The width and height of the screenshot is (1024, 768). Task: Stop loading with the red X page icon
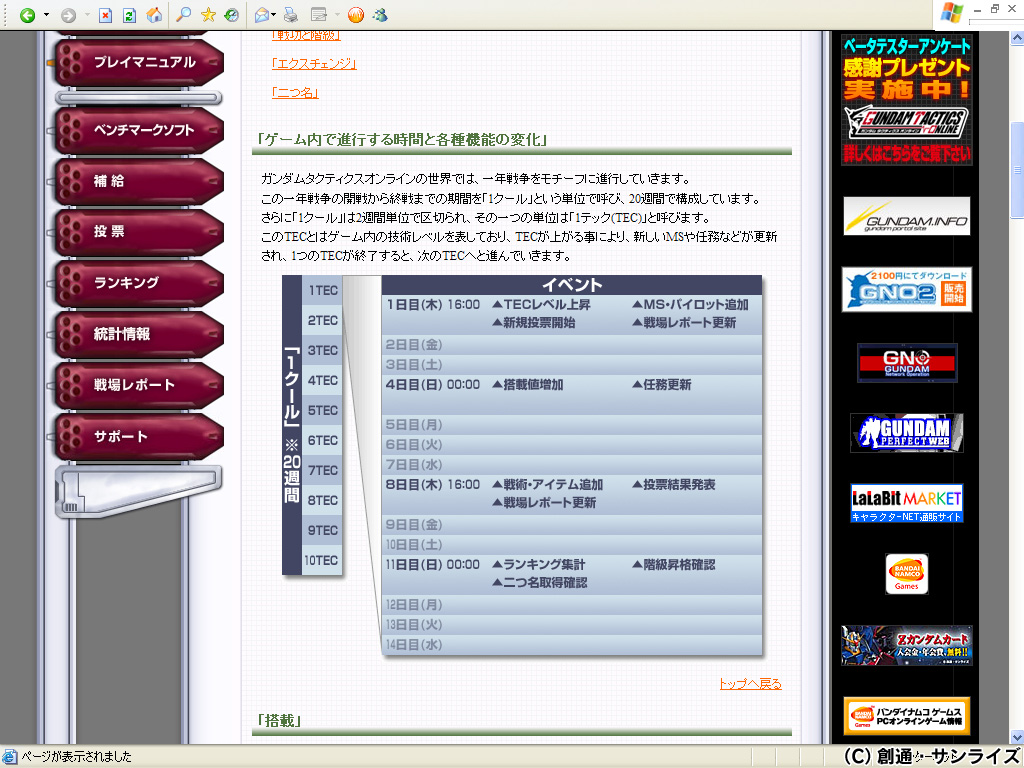coord(106,15)
